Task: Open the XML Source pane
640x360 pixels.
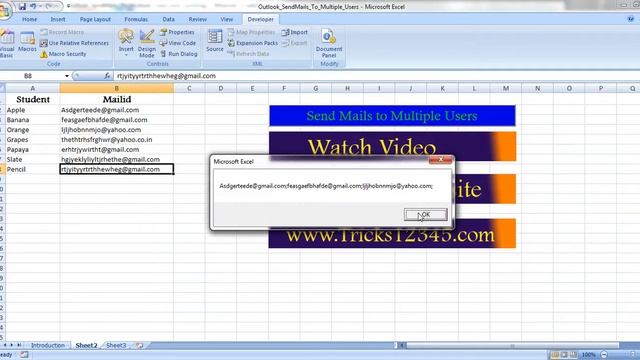Action: [215, 41]
